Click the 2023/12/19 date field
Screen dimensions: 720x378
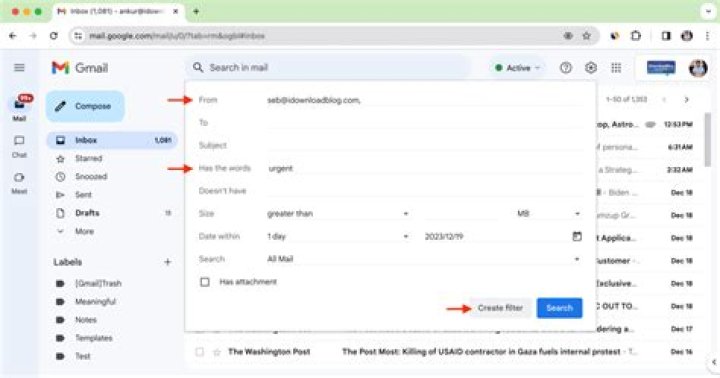click(496, 237)
